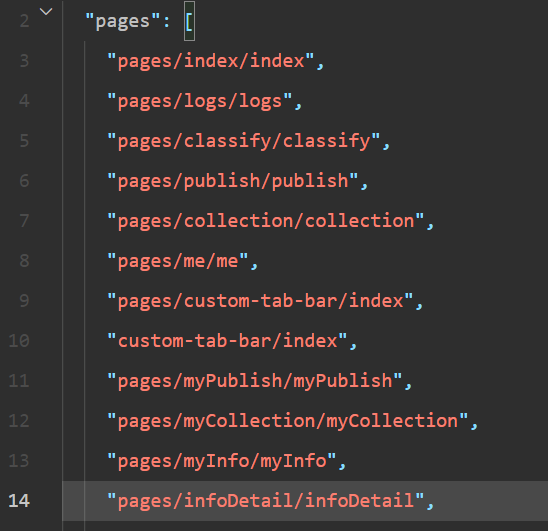Collapse the "pages" array fold chevron

(46, 12)
